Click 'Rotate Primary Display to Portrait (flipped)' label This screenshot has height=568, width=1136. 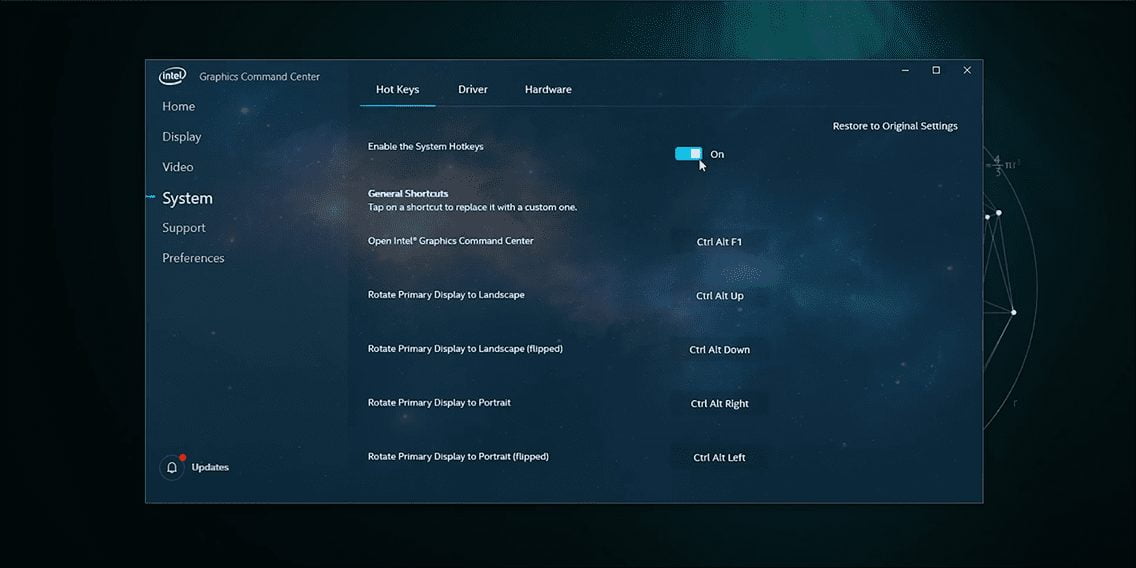[458, 457]
